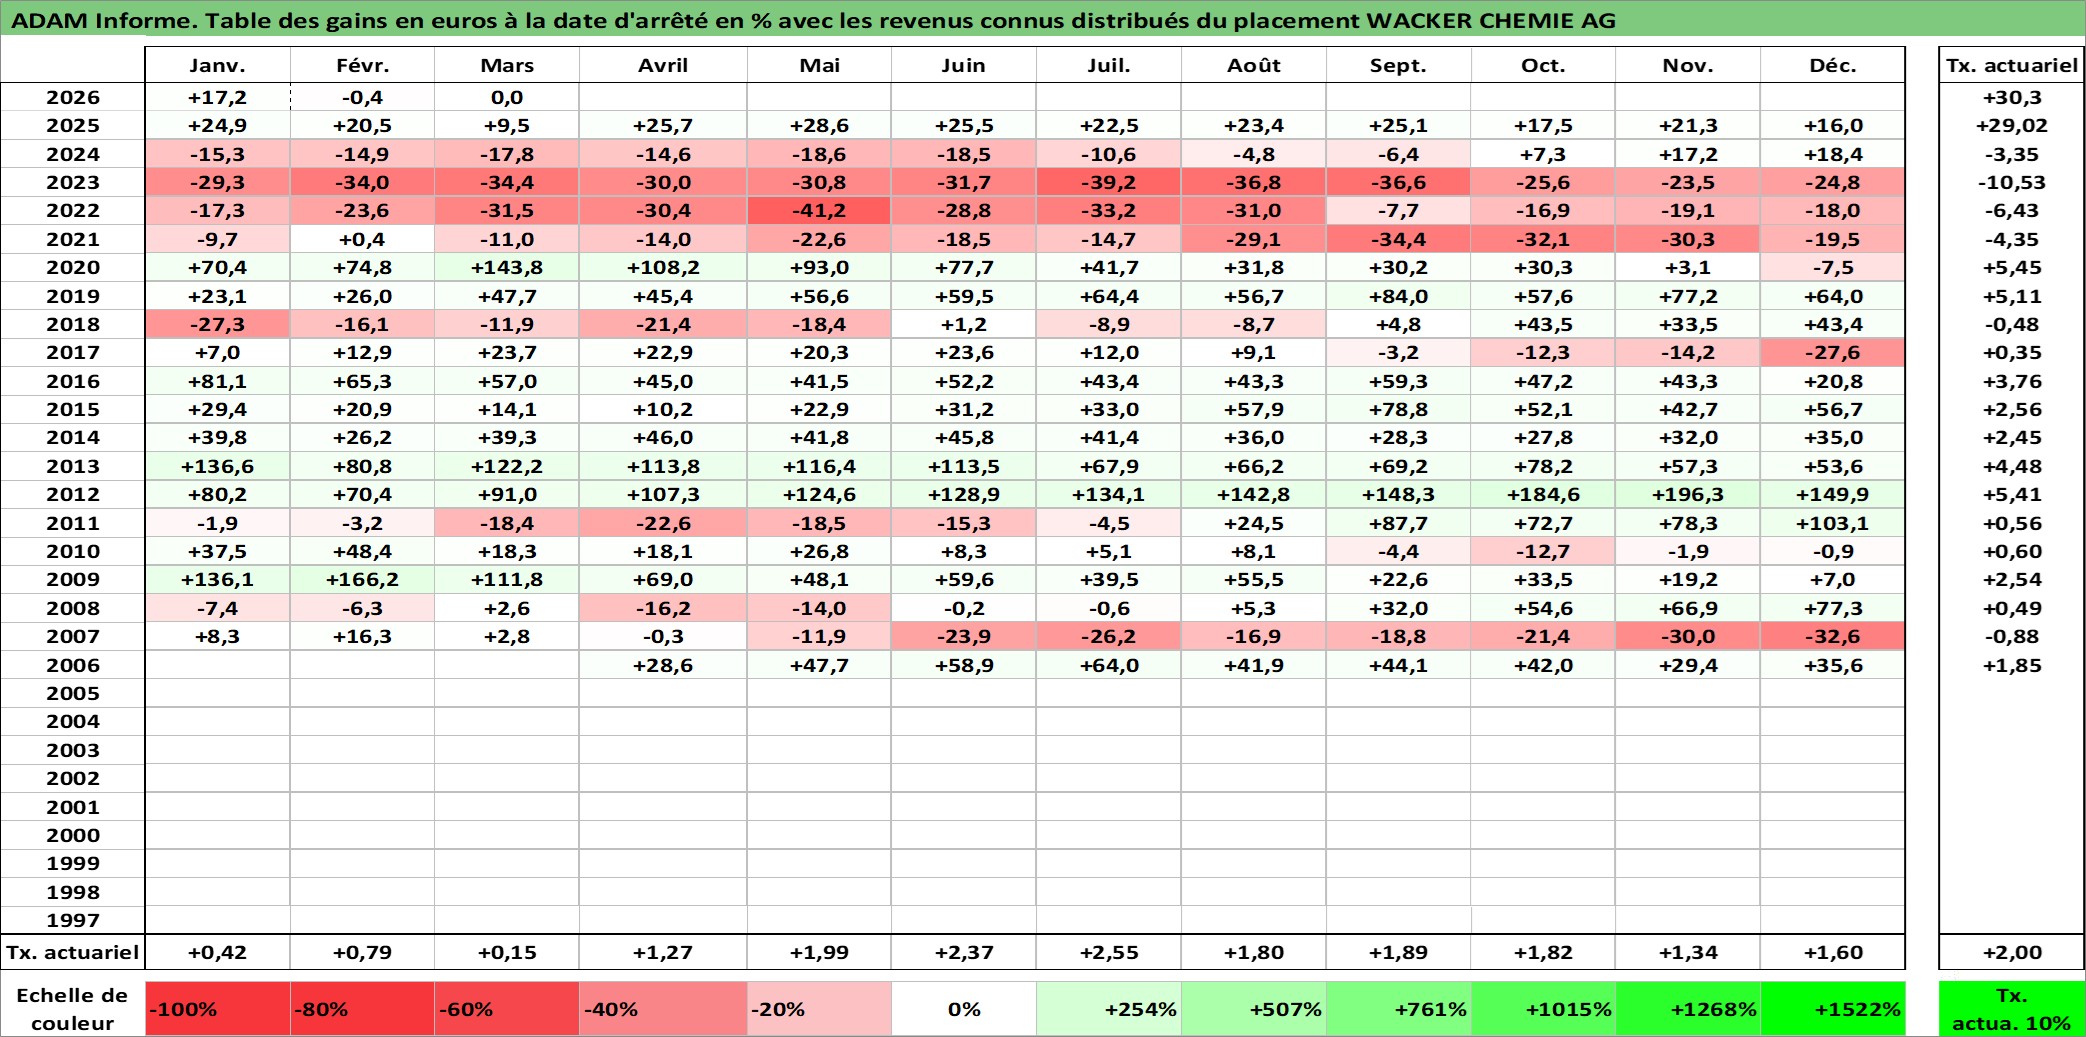Select the 'Févr.' column header
Image resolution: width=2086 pixels, height=1037 pixels.
pos(362,65)
